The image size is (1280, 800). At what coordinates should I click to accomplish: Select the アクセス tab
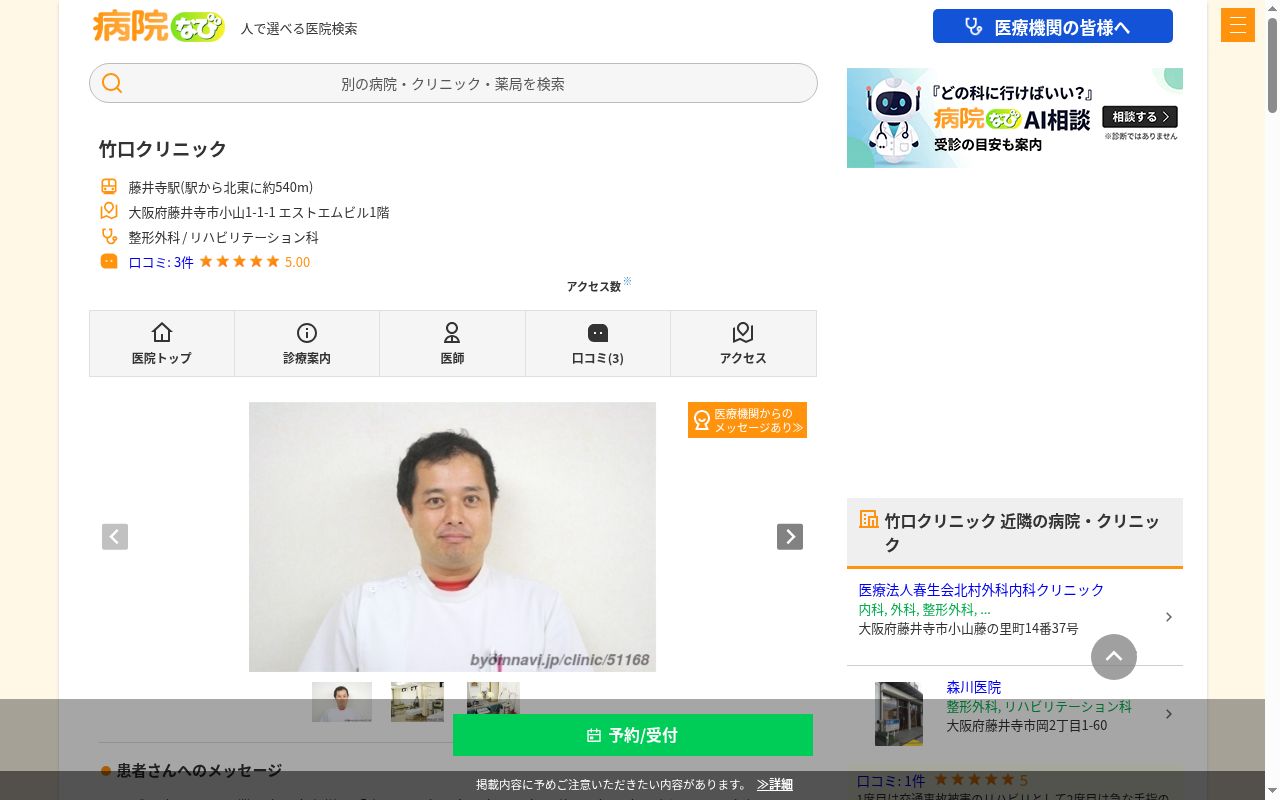point(743,343)
